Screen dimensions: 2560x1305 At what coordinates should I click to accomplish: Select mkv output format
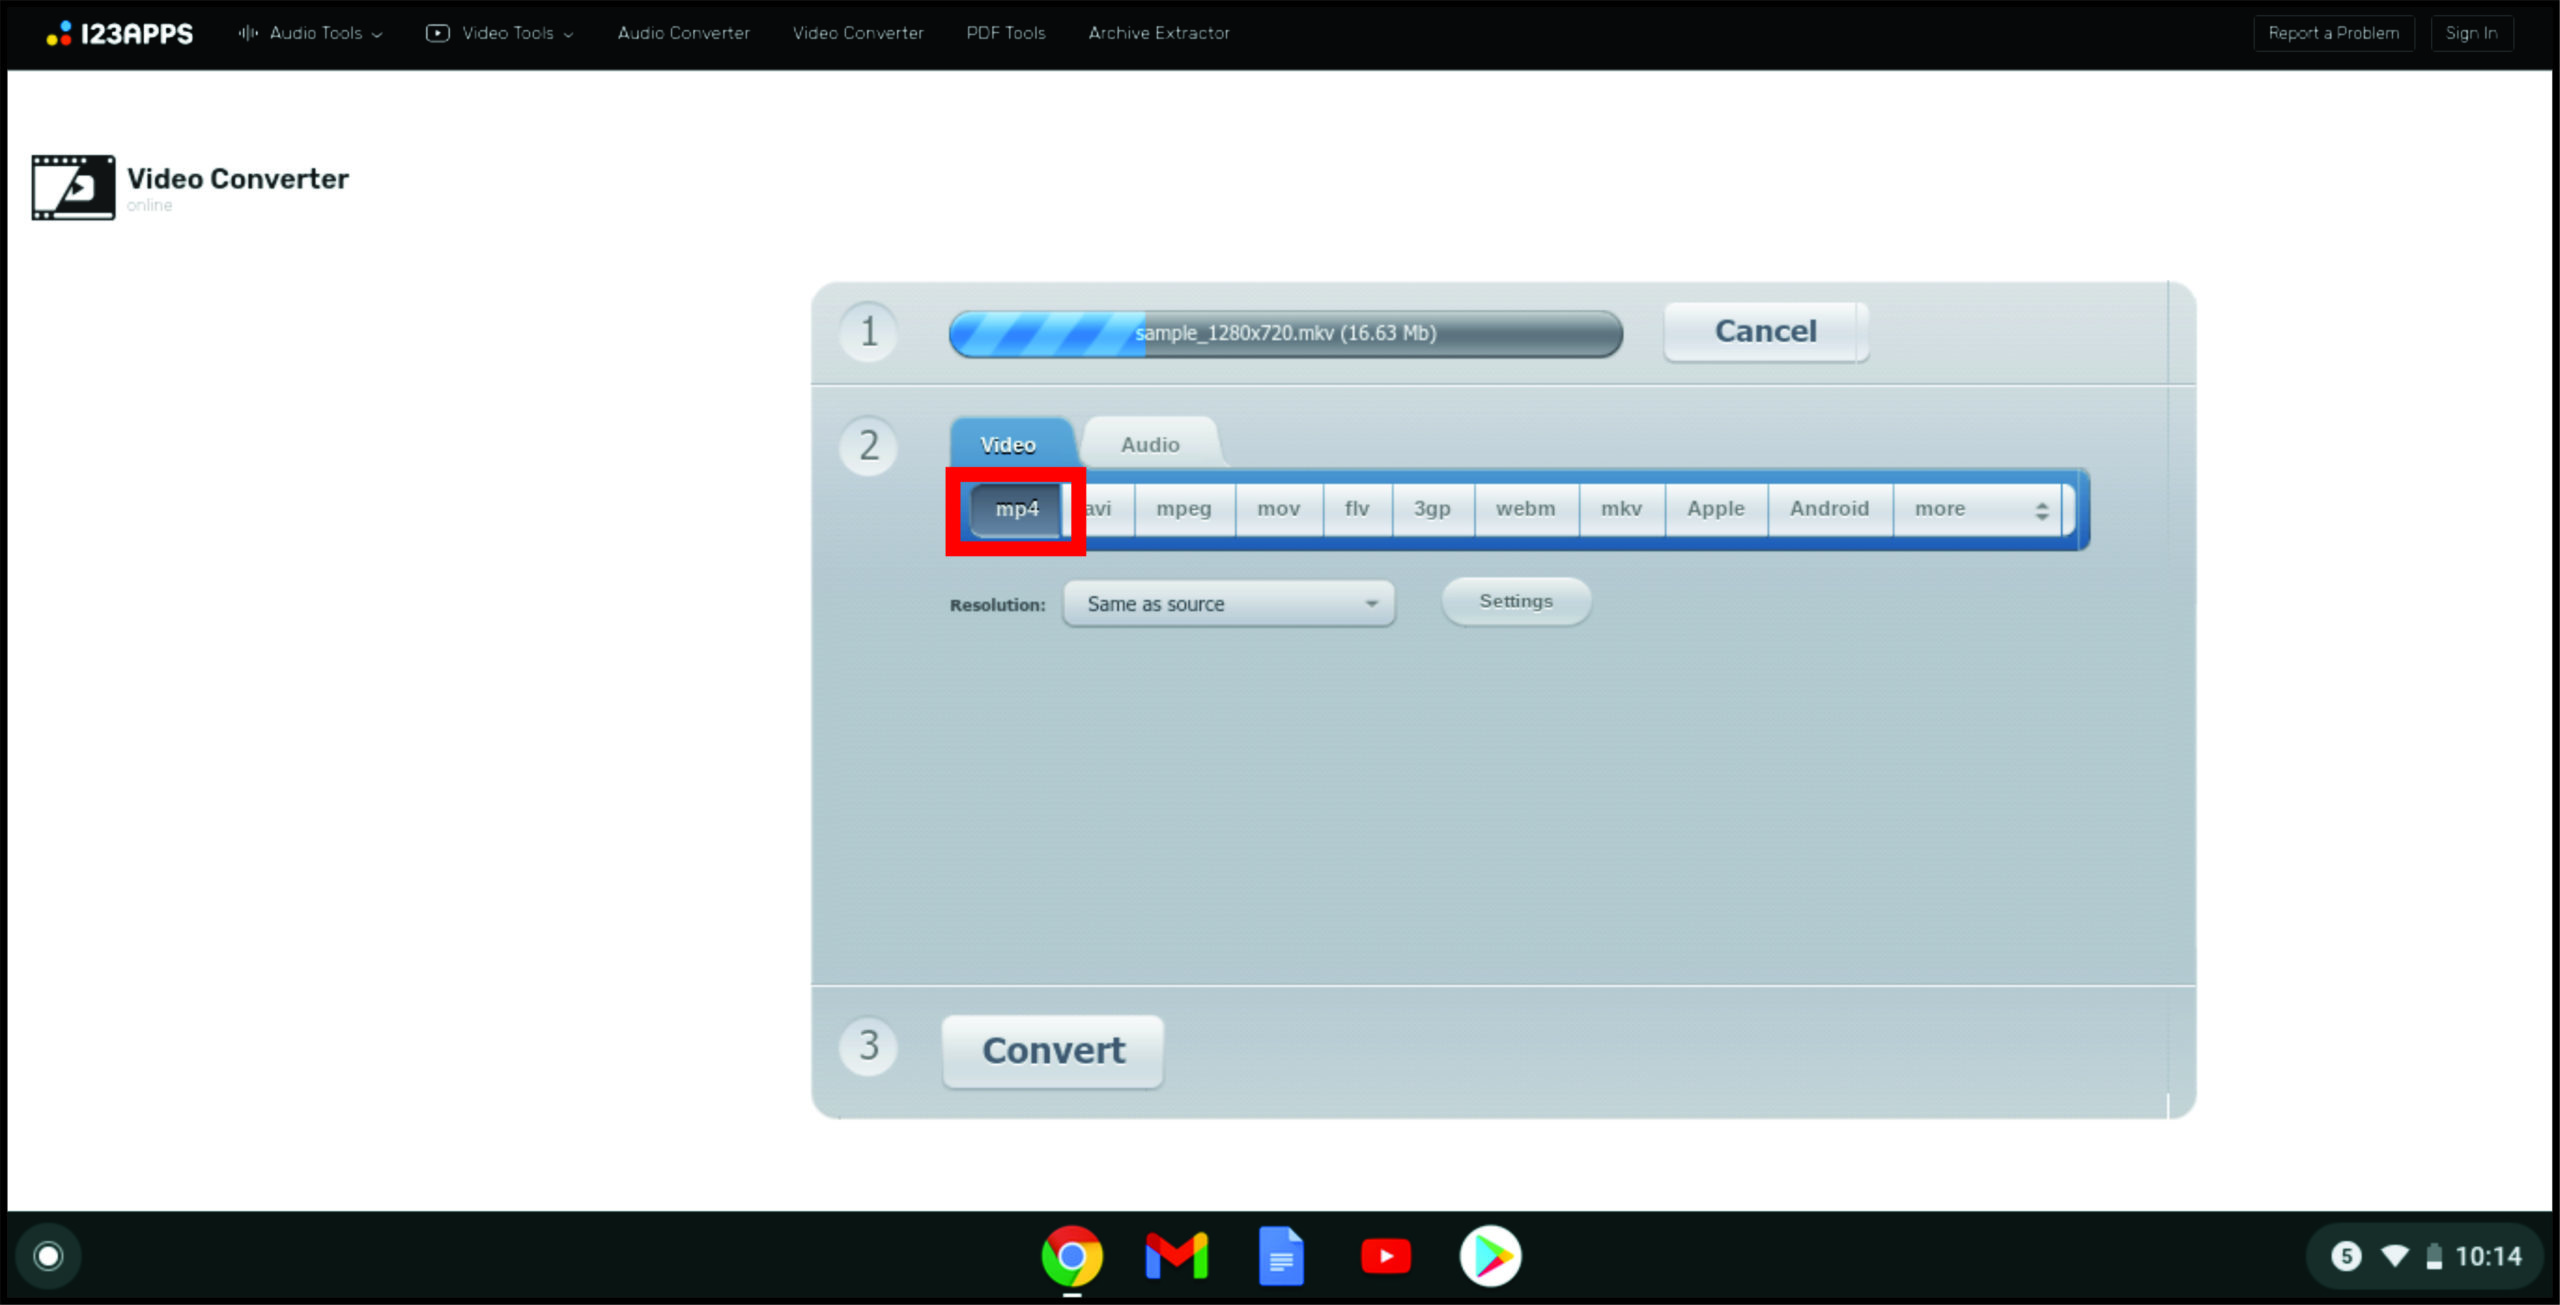pos(1621,509)
